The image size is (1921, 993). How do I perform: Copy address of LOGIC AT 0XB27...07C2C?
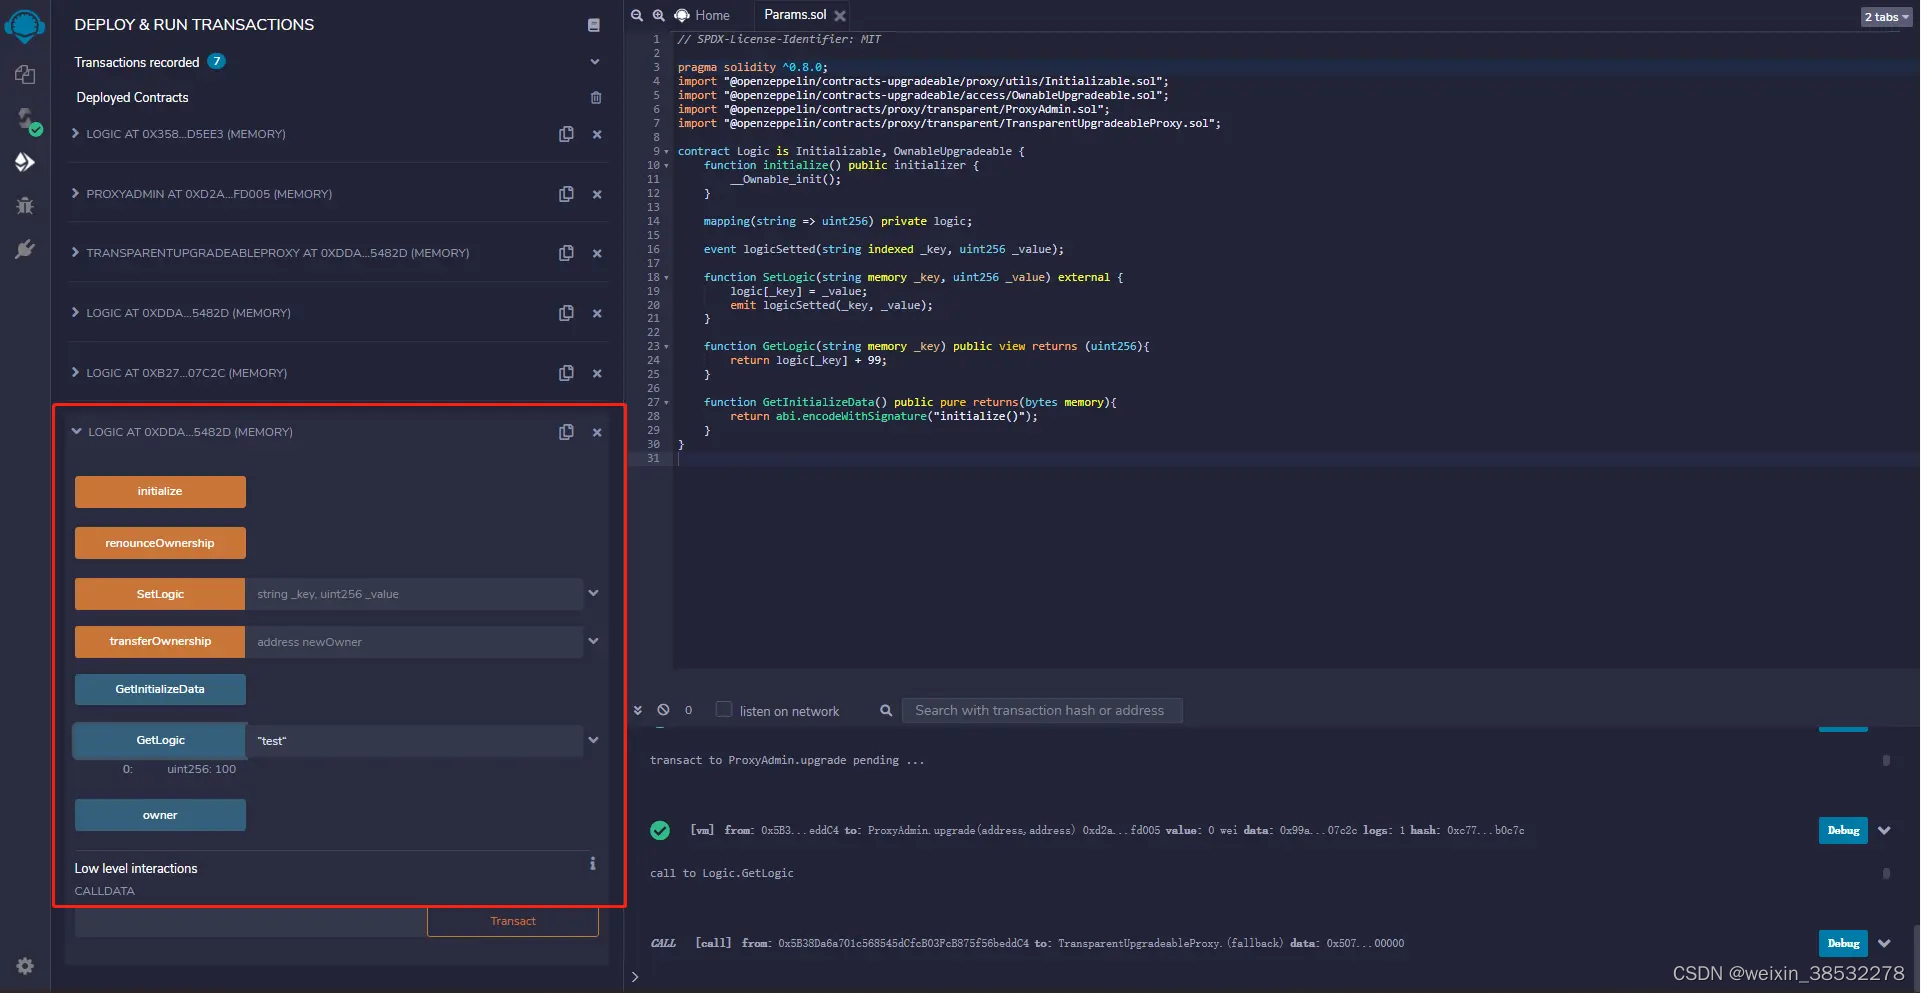click(566, 373)
